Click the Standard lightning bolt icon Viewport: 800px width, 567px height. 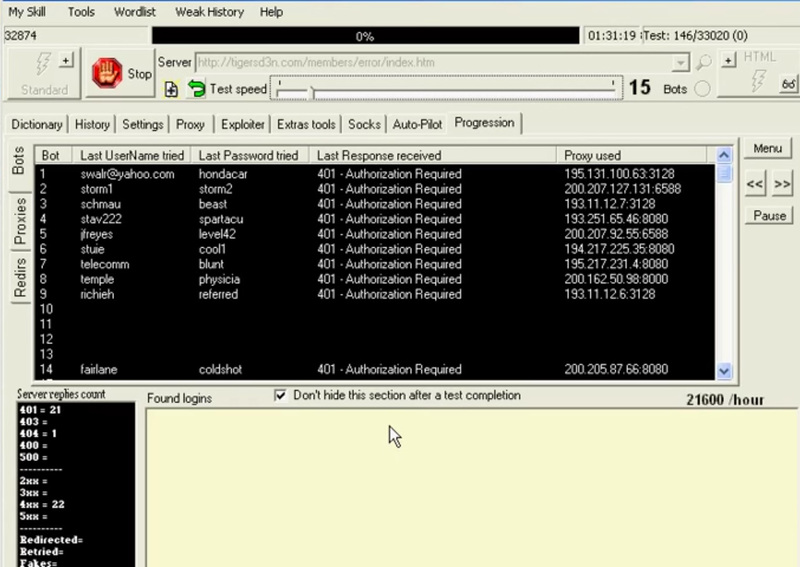point(43,65)
